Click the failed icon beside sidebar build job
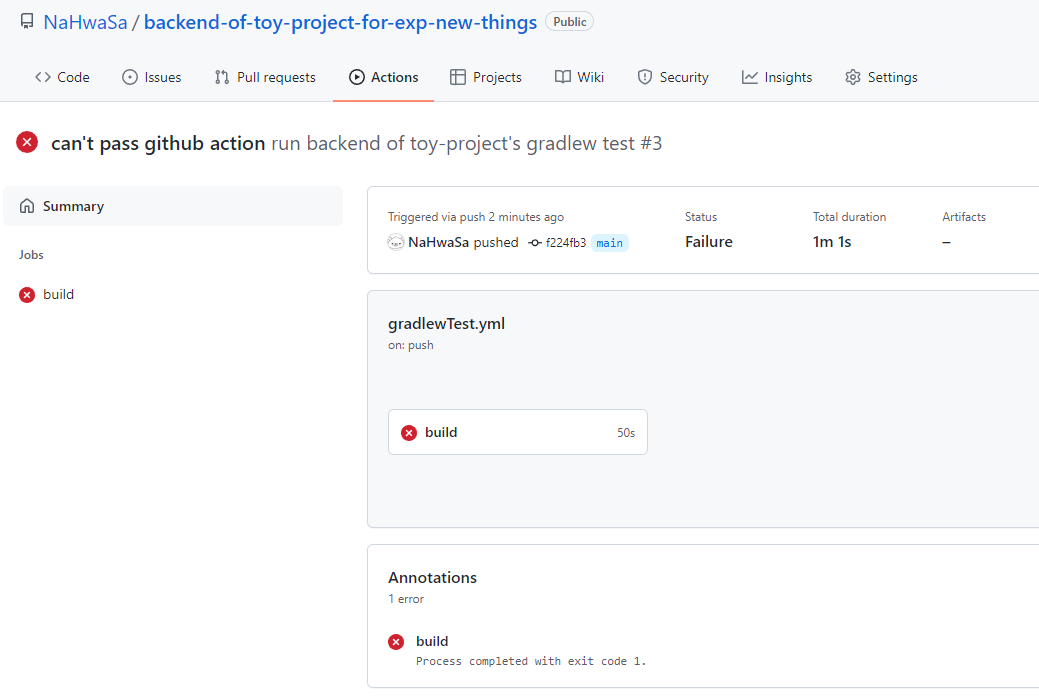 pos(27,295)
